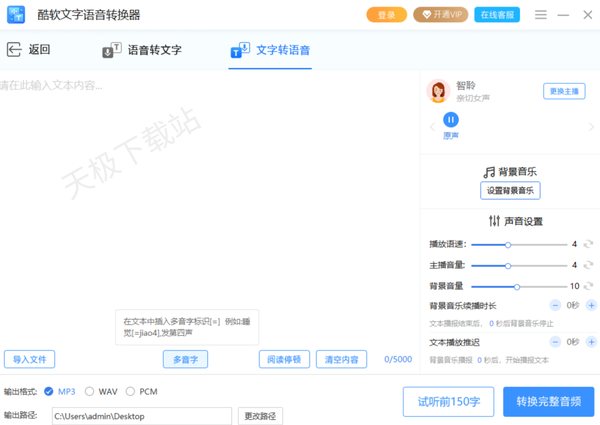Adjust the 播放语速 slider
Screen dimensions: 600x425
tap(508, 244)
